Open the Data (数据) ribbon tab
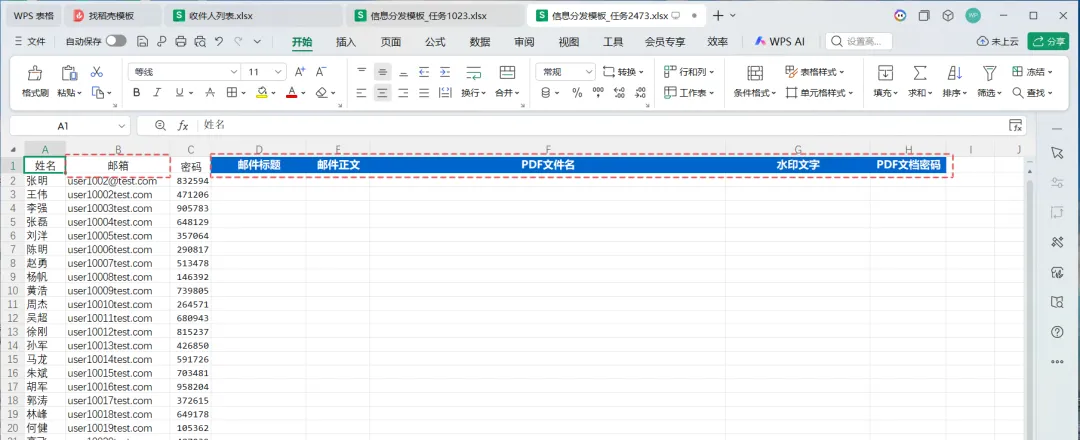This screenshot has height=440, width=1080. (480, 42)
